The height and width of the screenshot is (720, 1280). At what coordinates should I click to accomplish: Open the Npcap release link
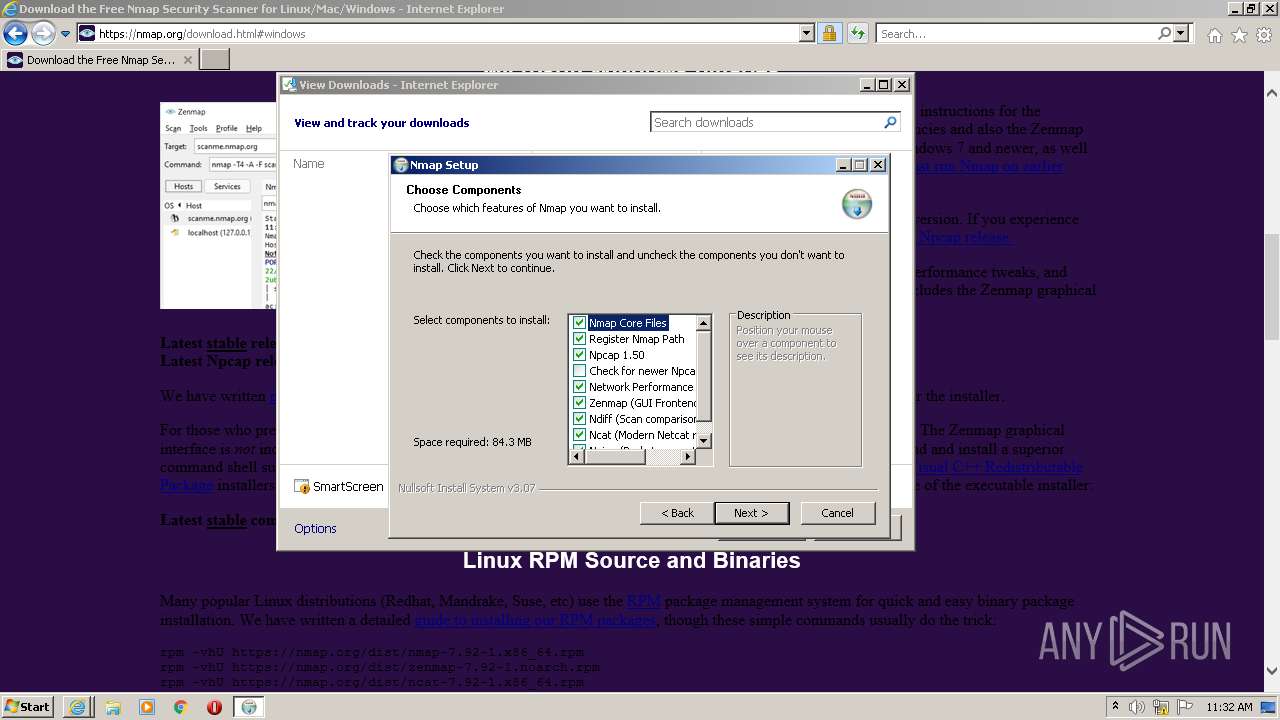[x=965, y=238]
